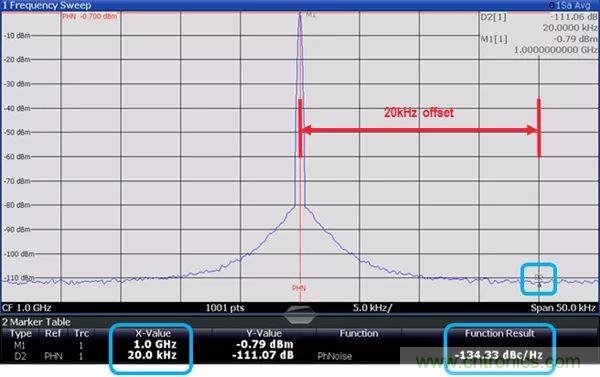Click the PhNoise function cell
The width and height of the screenshot is (600, 377).
[334, 356]
